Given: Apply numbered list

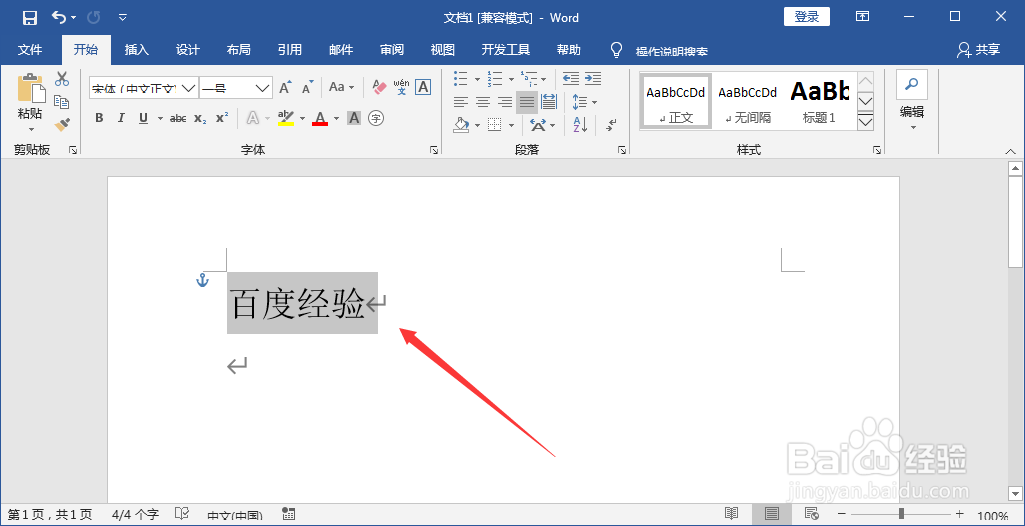Looking at the screenshot, I should 495,79.
